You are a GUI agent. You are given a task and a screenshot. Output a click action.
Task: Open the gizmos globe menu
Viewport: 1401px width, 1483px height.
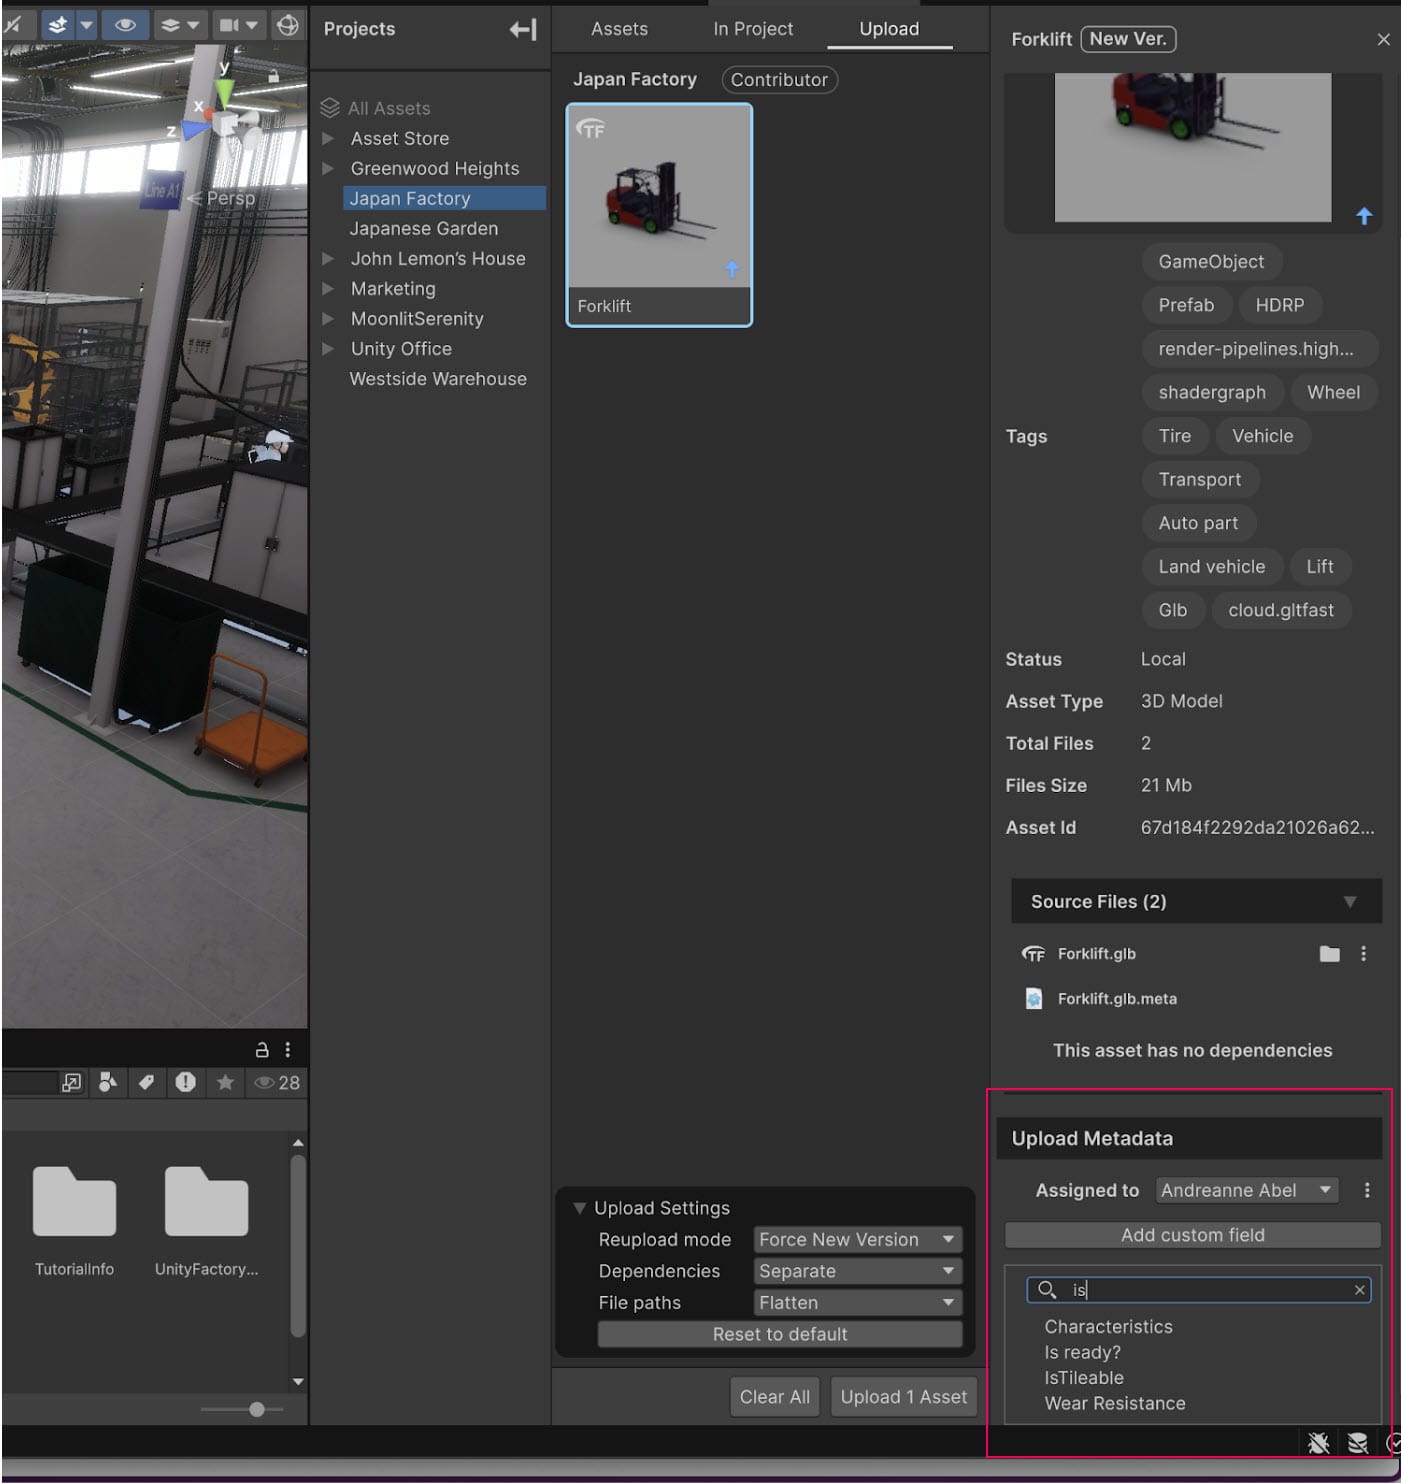point(288,25)
